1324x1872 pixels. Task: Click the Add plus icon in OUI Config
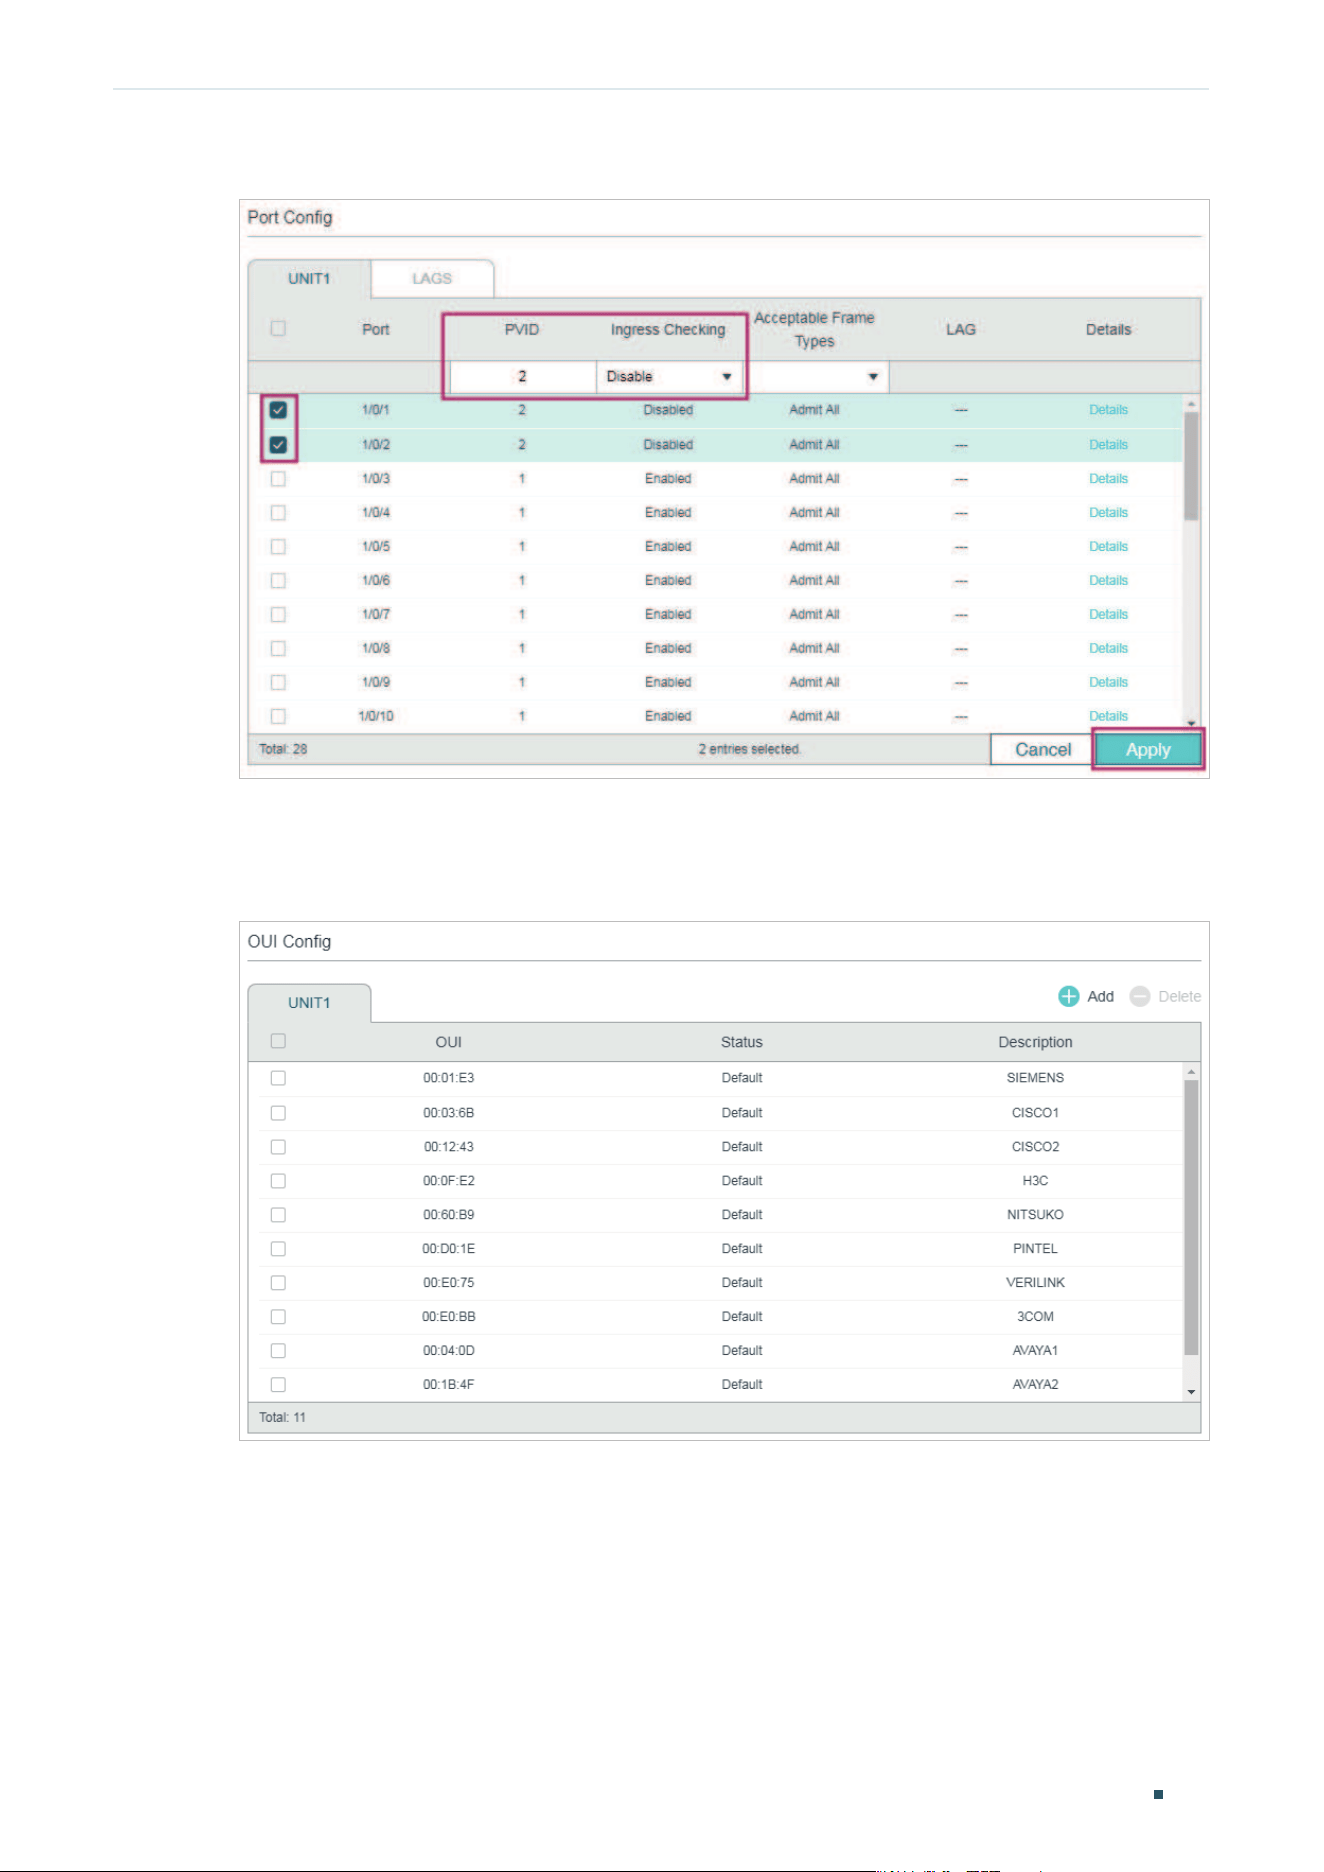pos(1068,996)
